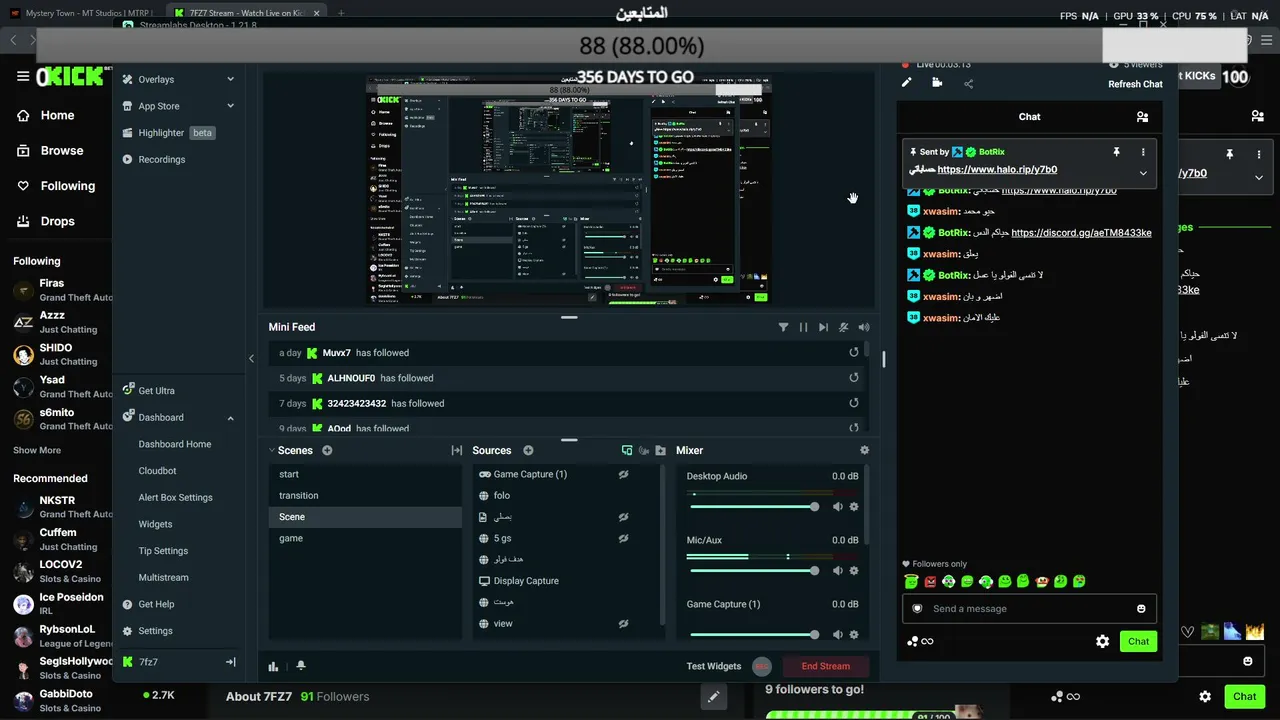Viewport: 1280px width, 720px height.
Task: Open pinned message three-dot options menu
Action: click(x=1143, y=152)
